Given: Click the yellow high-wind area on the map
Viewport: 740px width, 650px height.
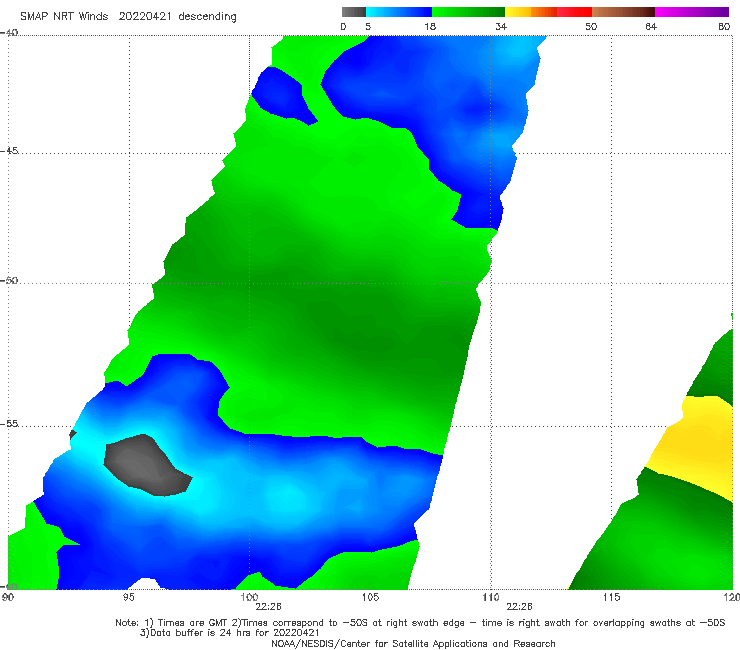Looking at the screenshot, I should (694, 446).
